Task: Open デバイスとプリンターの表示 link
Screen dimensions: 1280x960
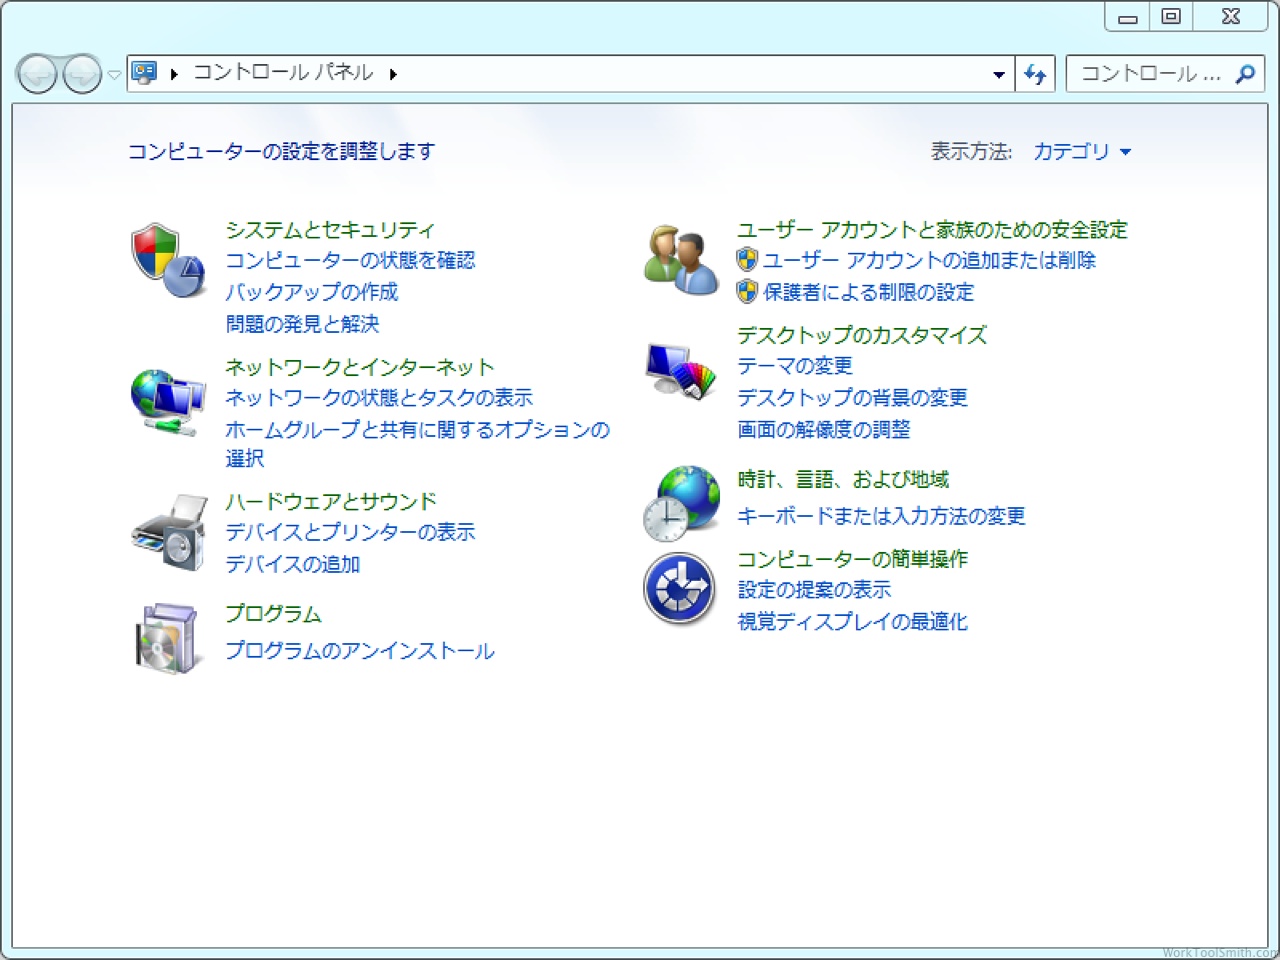Action: click(x=350, y=533)
